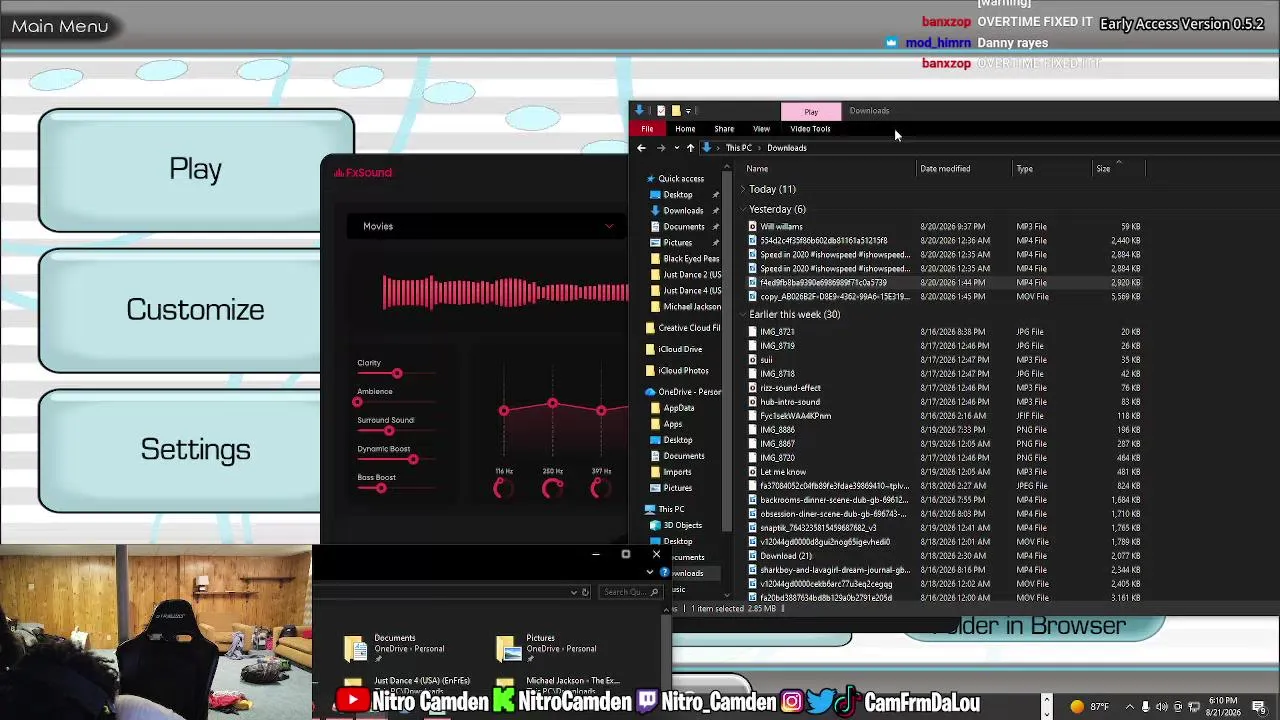Open Pictures OneDrive folder in back window
This screenshot has height=720, width=1280.
point(547,647)
